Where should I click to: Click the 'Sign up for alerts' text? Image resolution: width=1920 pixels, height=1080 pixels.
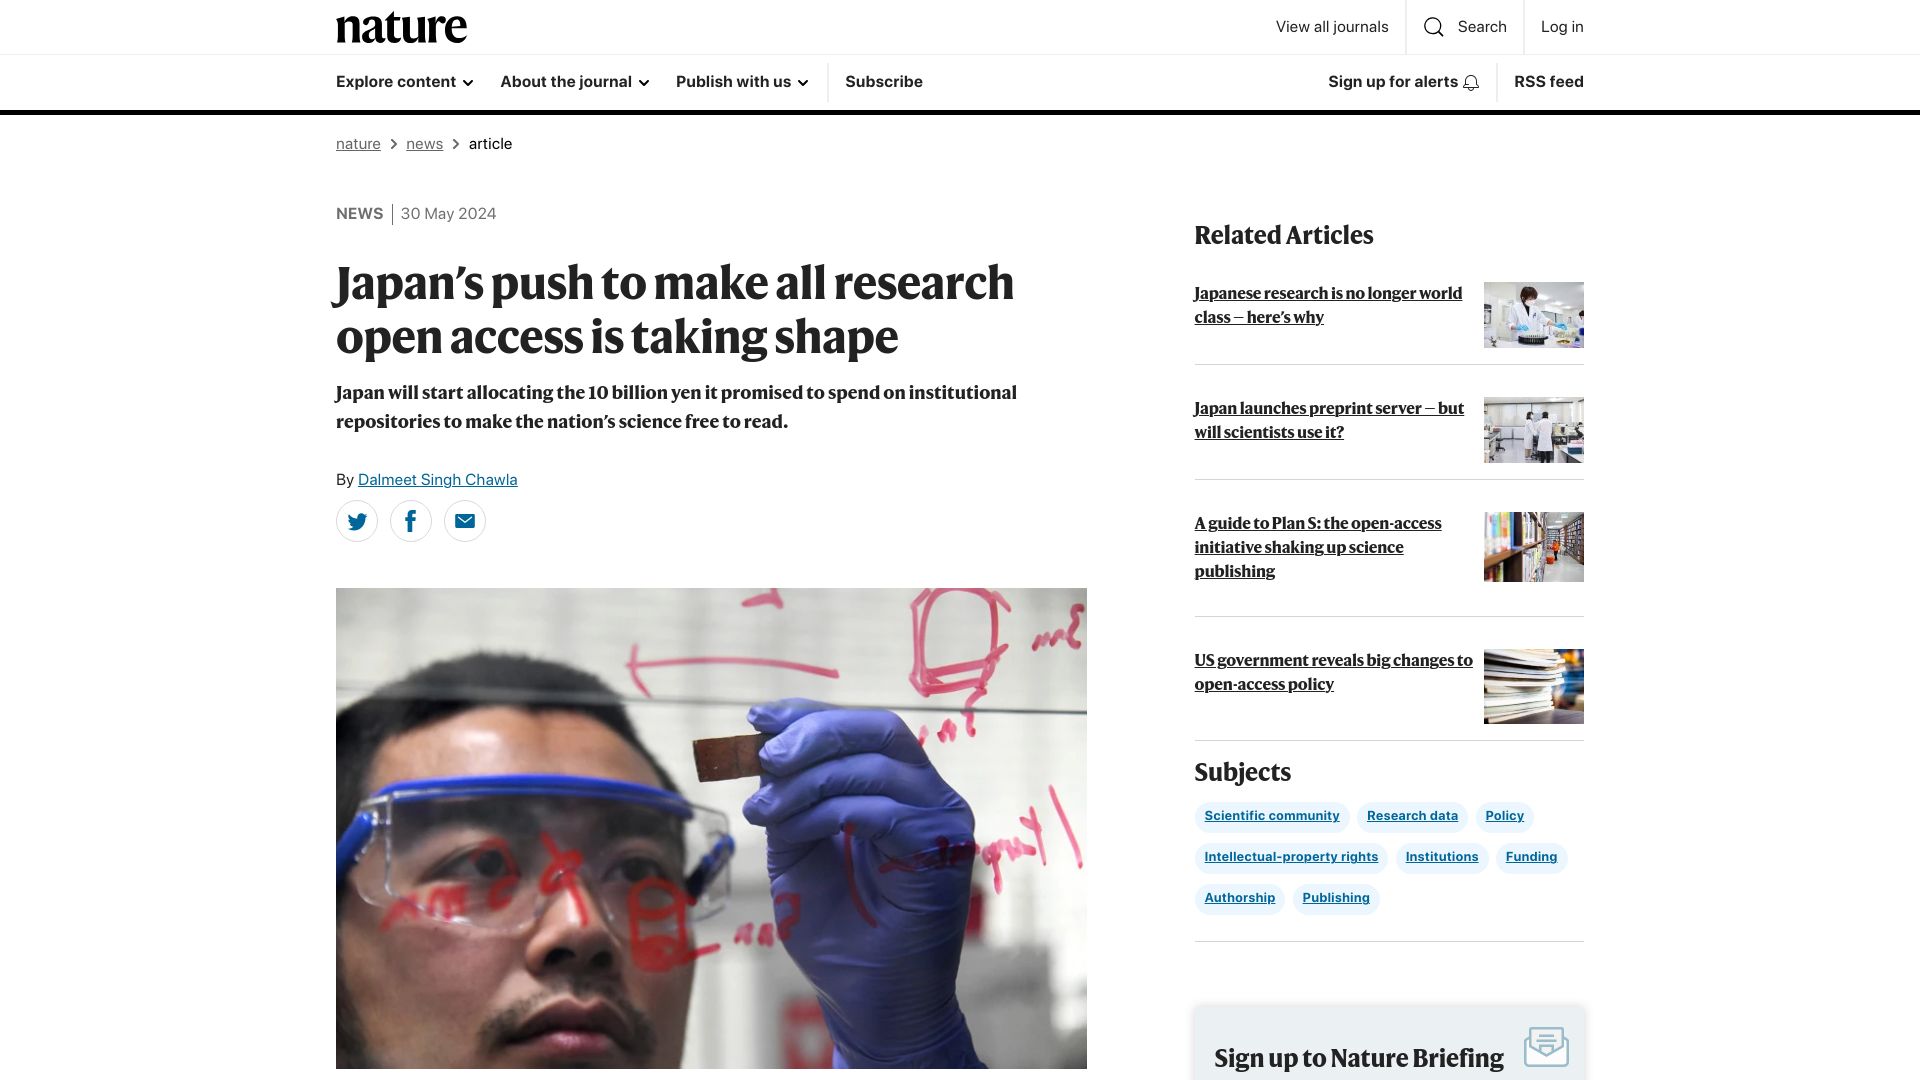pos(1393,82)
